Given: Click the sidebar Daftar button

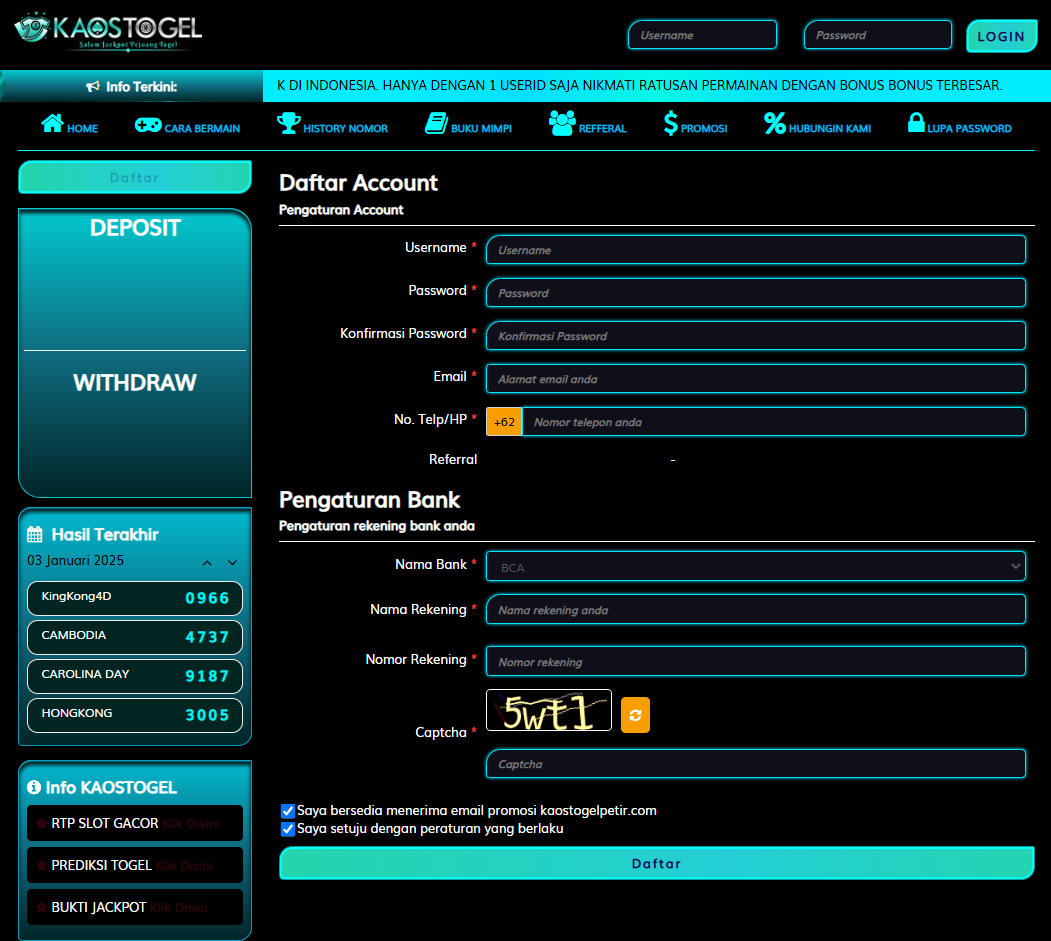Looking at the screenshot, I should click(135, 178).
